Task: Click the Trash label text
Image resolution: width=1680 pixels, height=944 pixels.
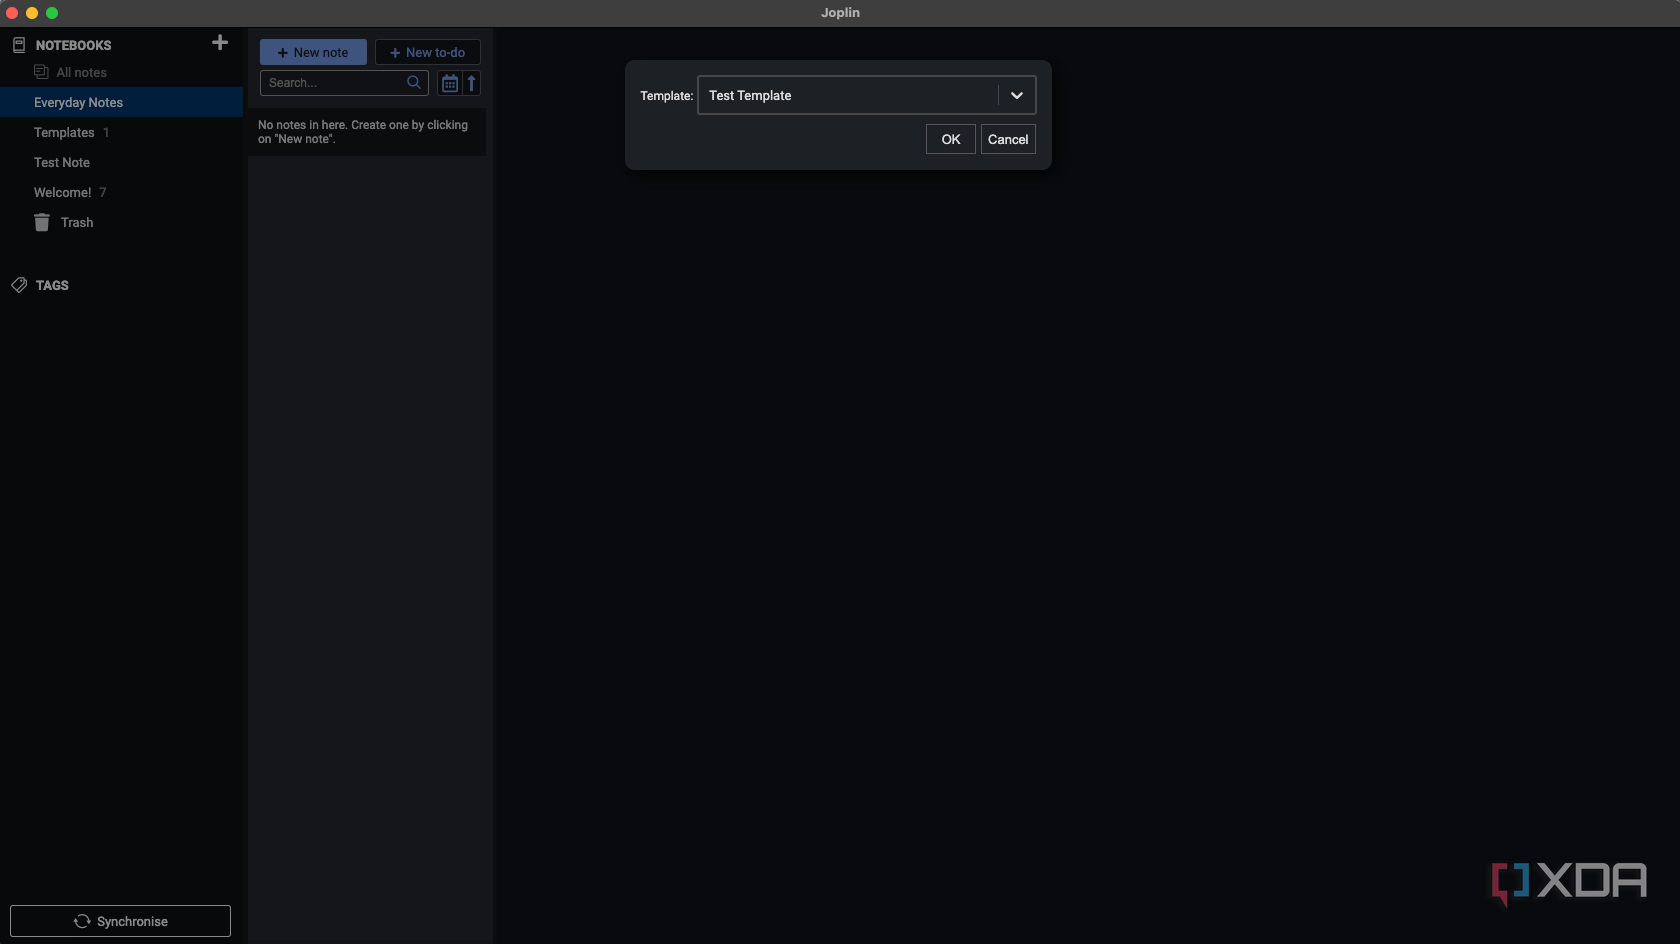Action: pos(77,222)
